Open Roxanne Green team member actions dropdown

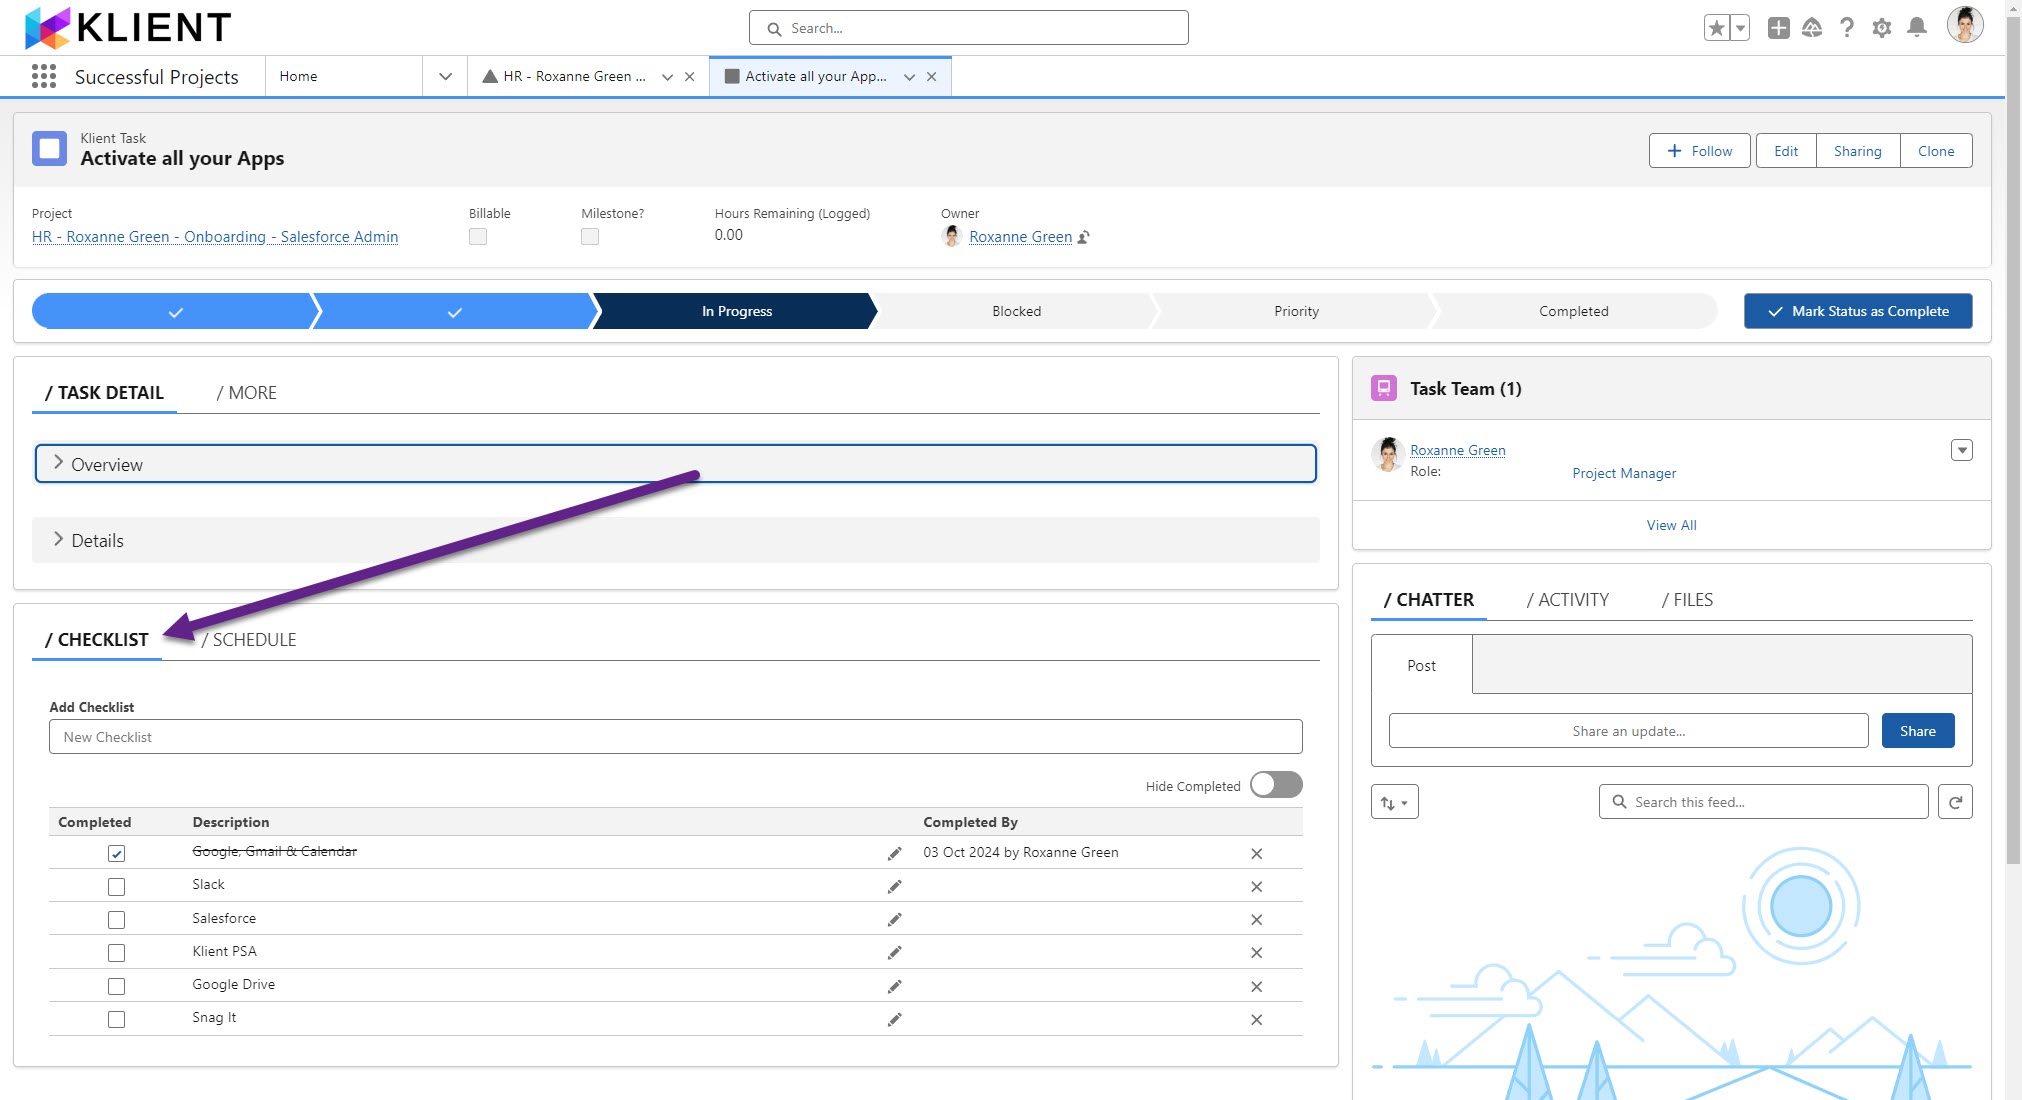[x=1961, y=450]
